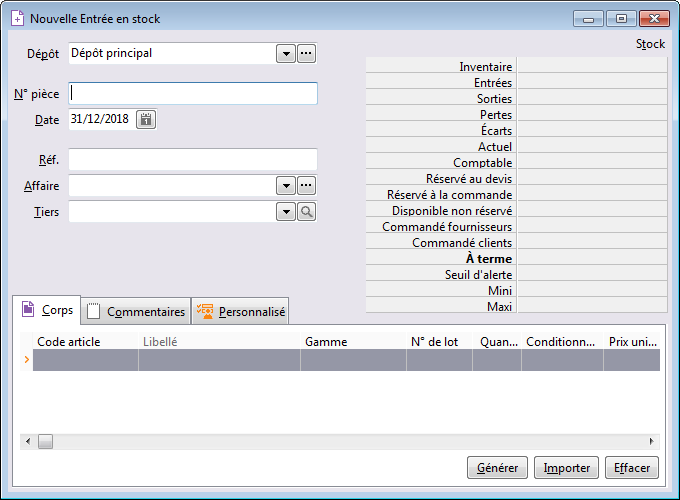The image size is (680, 500).
Task: Click the window title document icon
Action: point(17,19)
